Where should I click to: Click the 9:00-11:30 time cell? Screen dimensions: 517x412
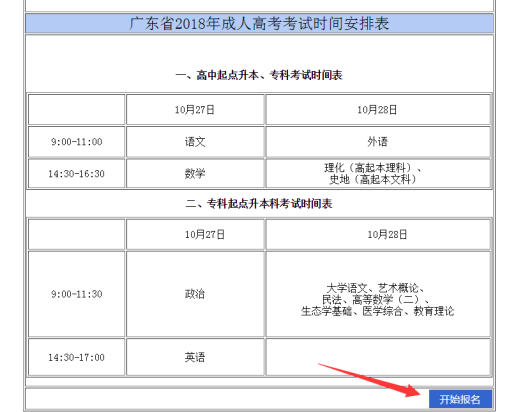pos(77,294)
